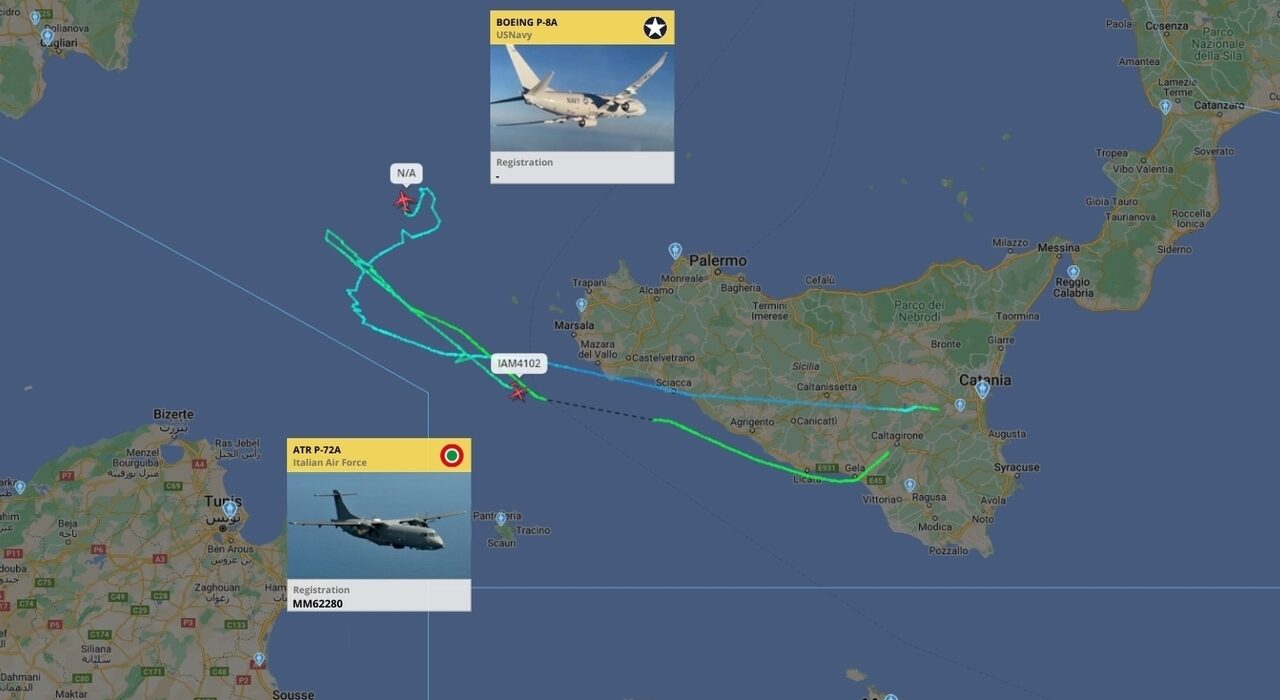Click the Palermo city label on map
This screenshot has width=1280, height=700.
click(718, 261)
